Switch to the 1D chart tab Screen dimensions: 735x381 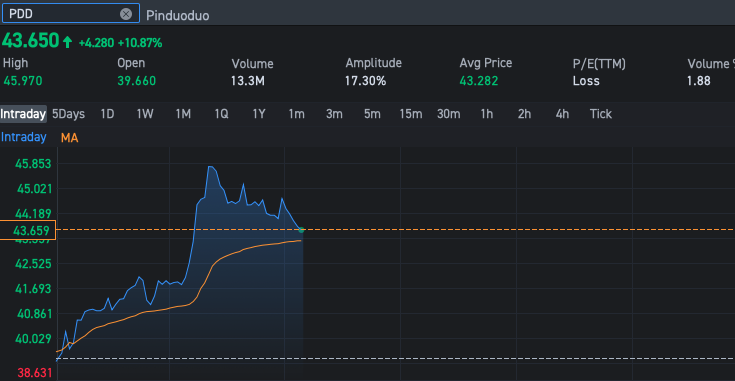(107, 114)
